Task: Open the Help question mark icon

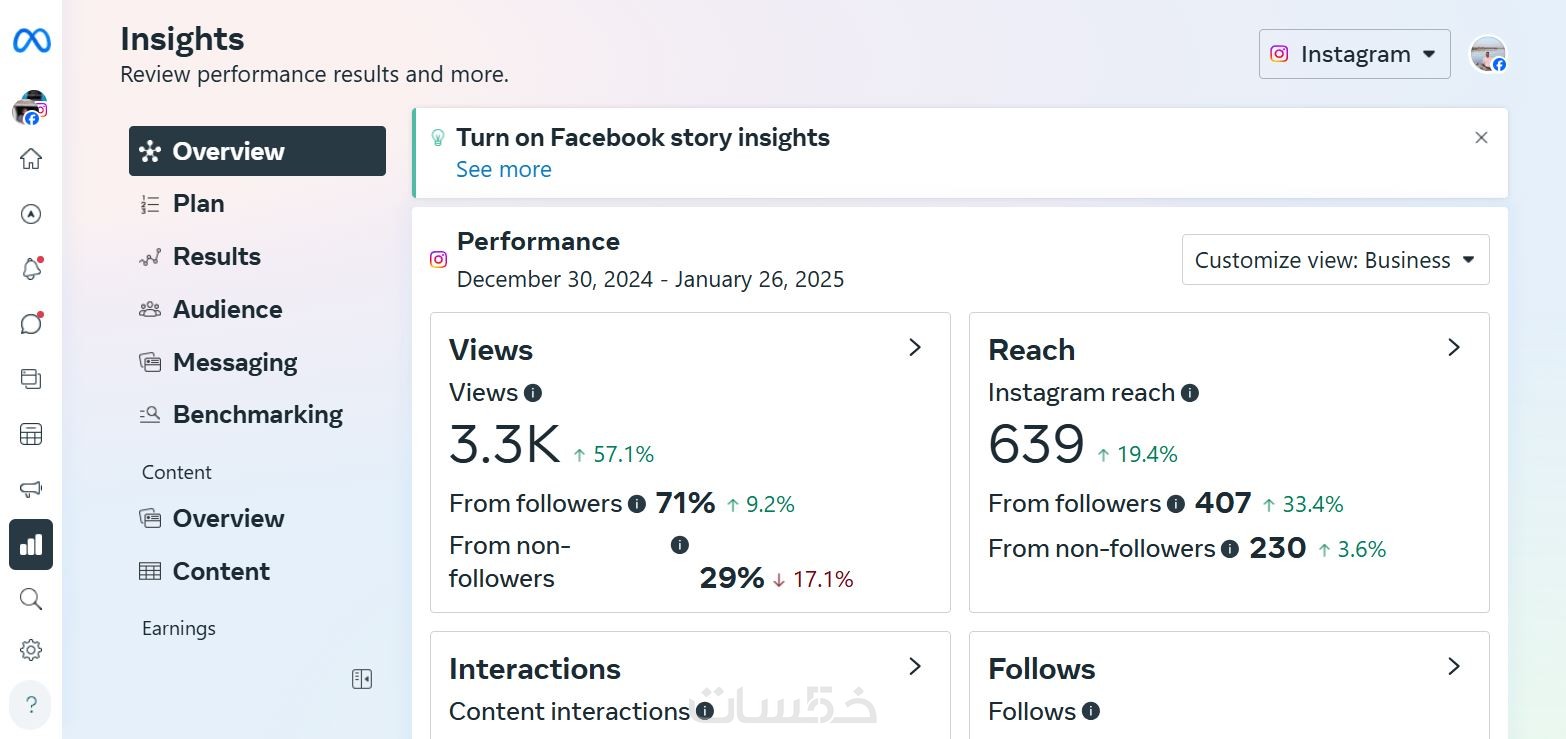Action: click(x=31, y=704)
